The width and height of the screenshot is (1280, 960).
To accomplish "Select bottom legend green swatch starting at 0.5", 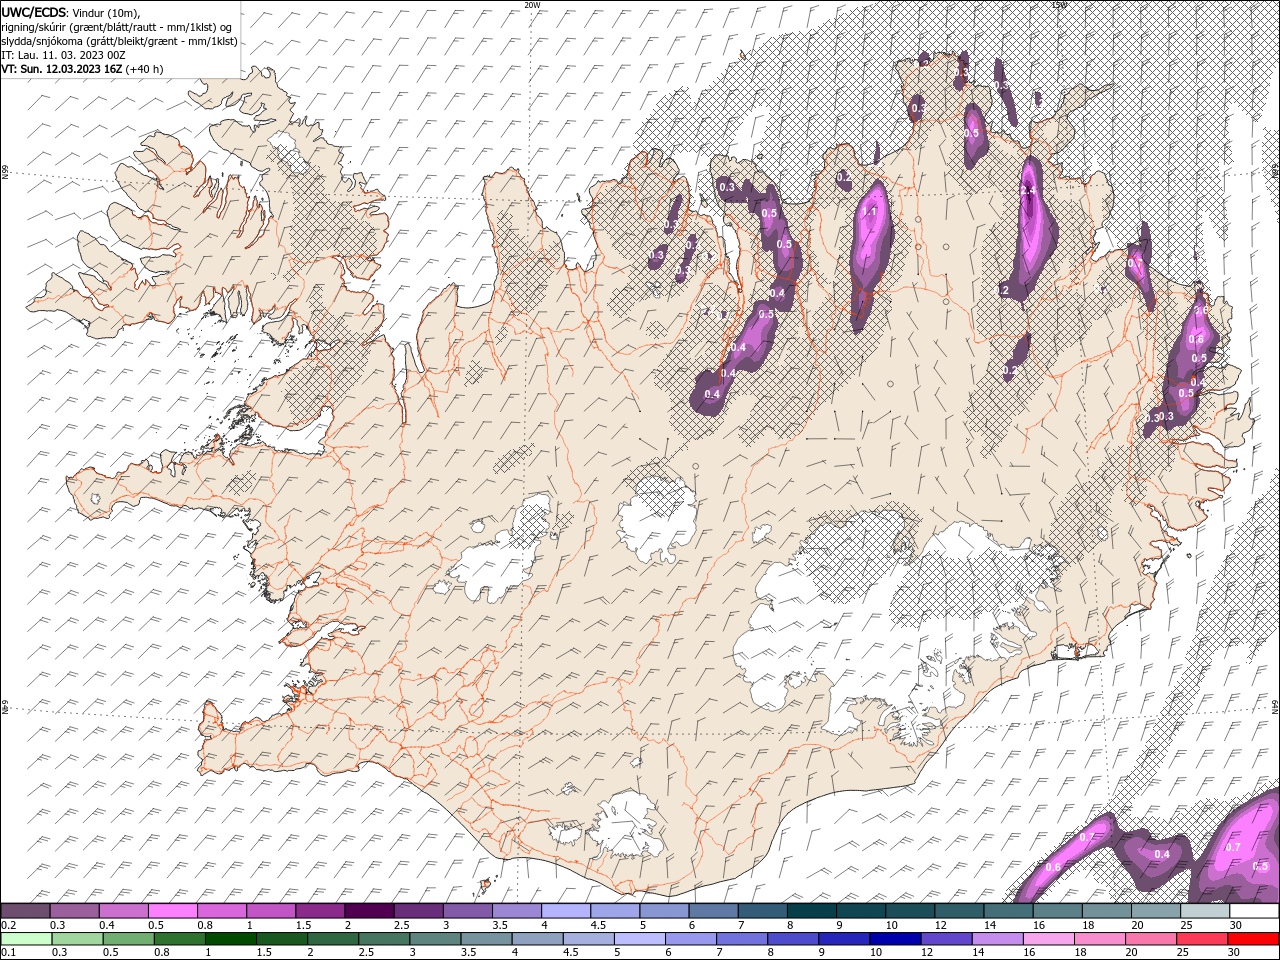I will click(x=128, y=939).
